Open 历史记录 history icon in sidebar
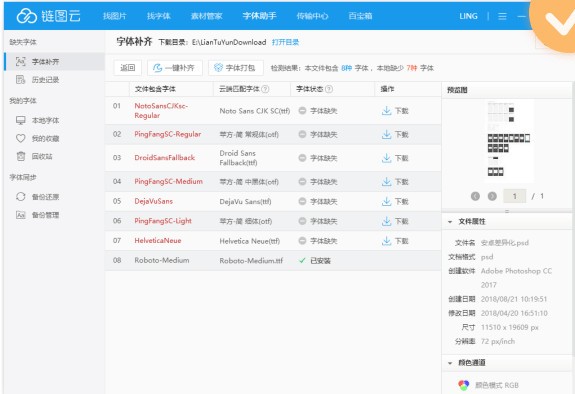This screenshot has height=394, width=575. (21, 79)
